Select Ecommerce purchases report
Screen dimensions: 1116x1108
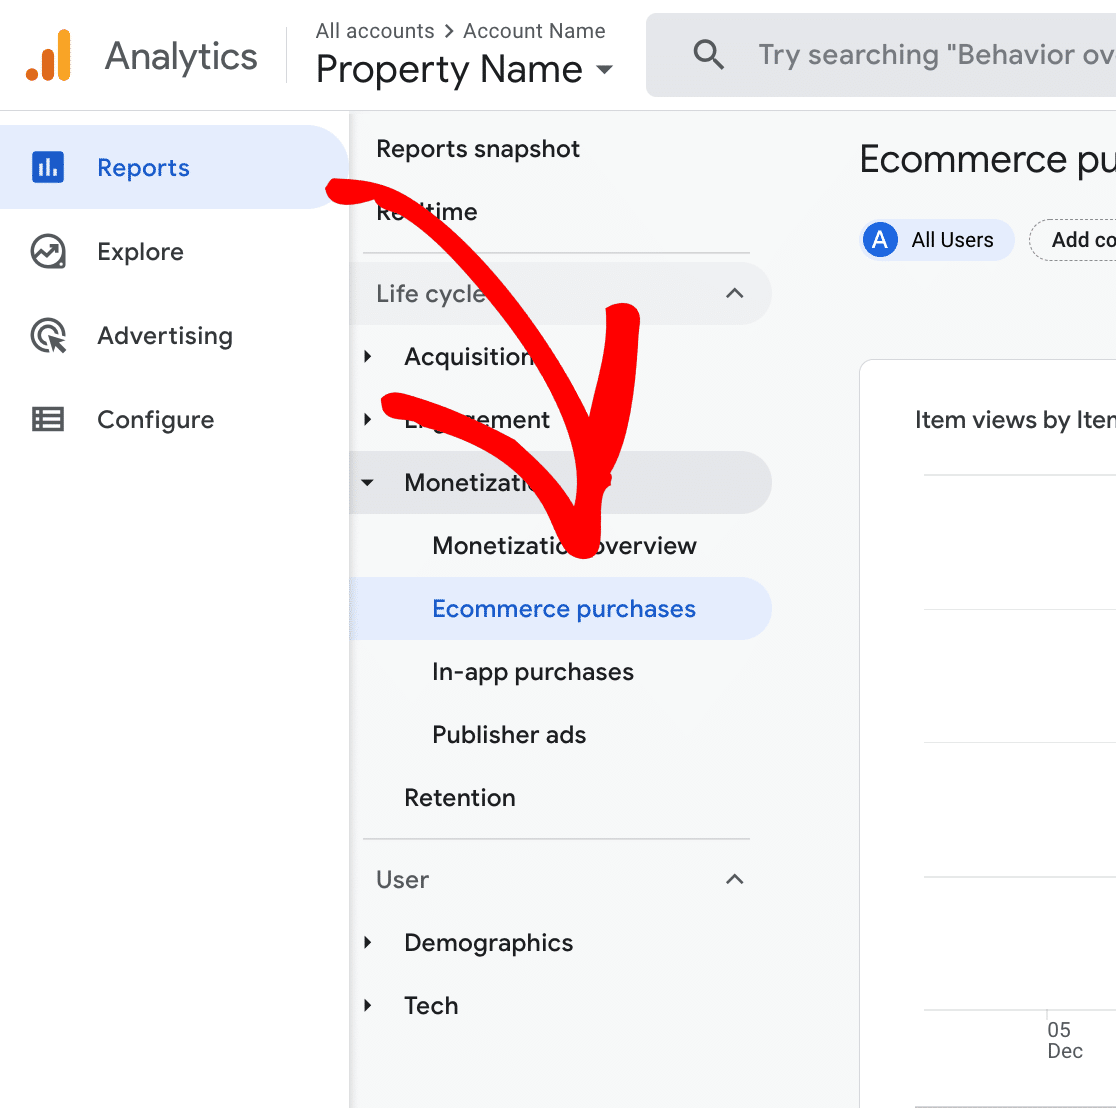point(563,609)
